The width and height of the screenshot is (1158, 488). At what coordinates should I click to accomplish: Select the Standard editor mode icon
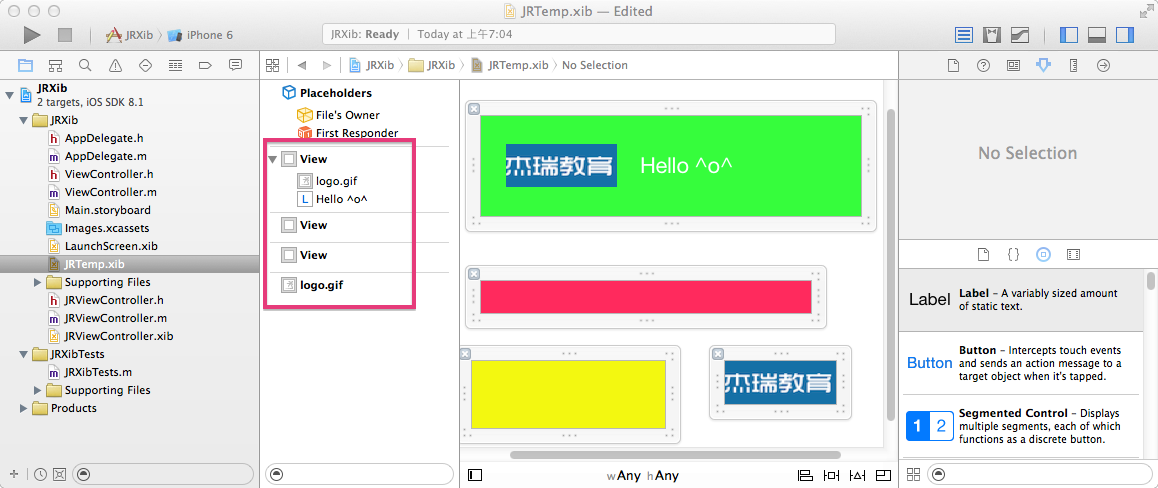[x=963, y=35]
